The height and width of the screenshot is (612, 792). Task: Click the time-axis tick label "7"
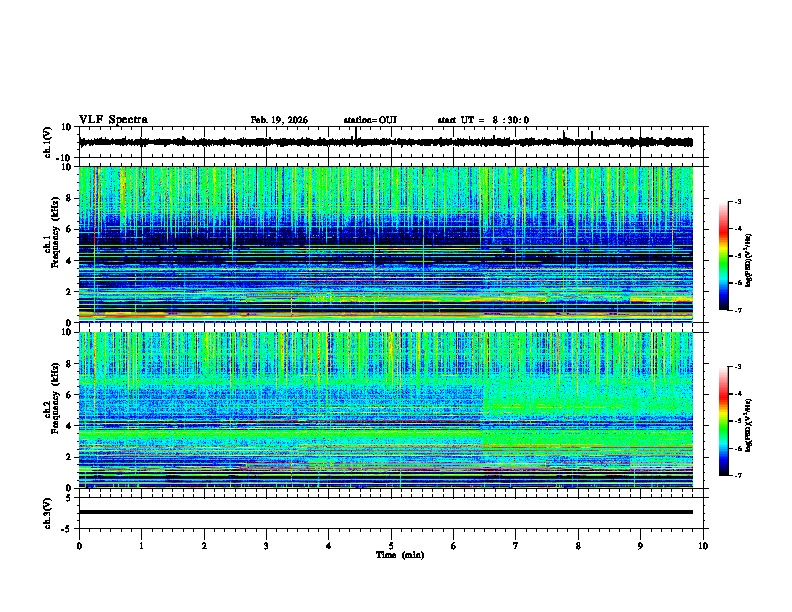516,546
